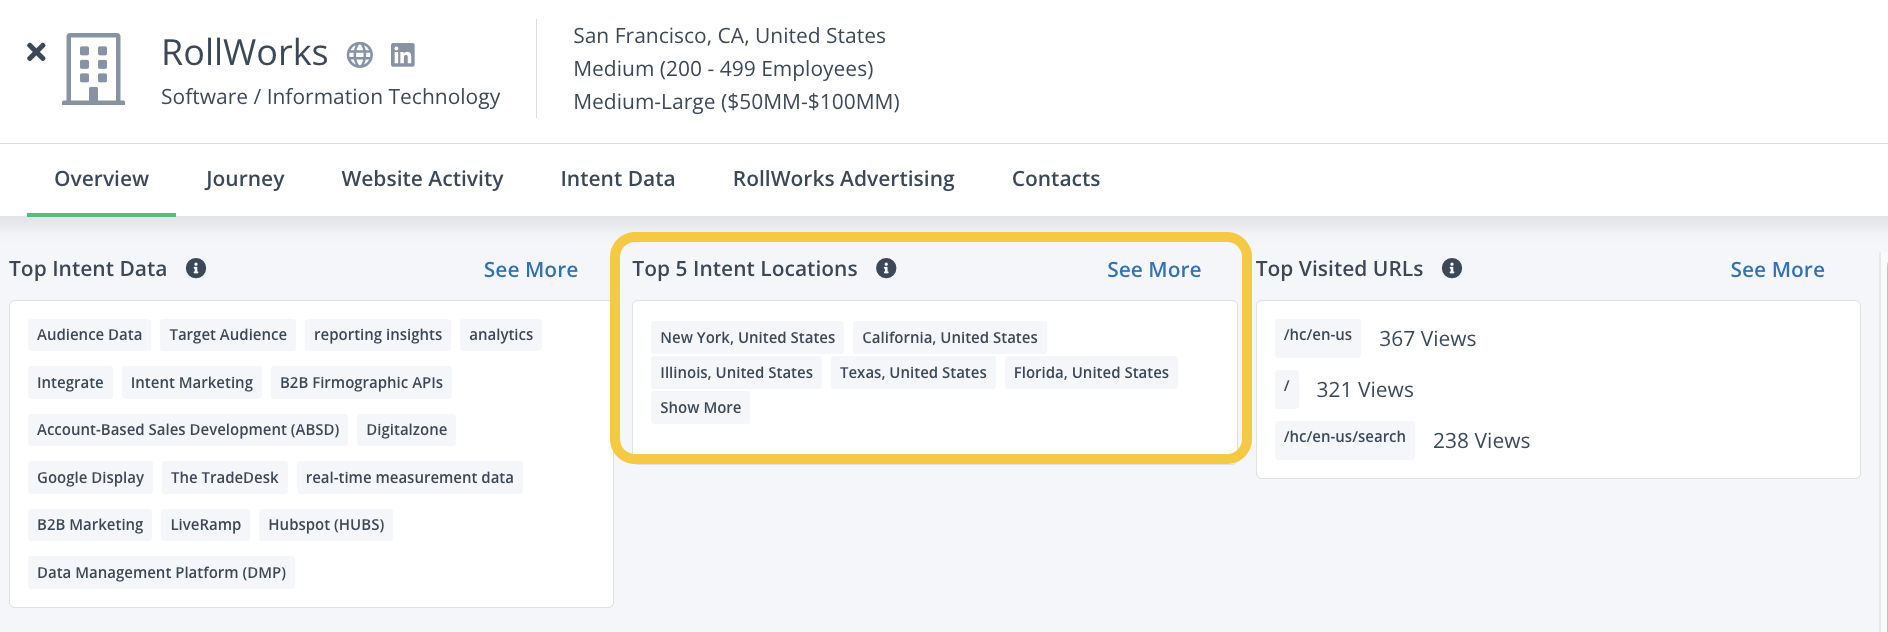
Task: Select the Intent Data tab
Action: coord(617,179)
